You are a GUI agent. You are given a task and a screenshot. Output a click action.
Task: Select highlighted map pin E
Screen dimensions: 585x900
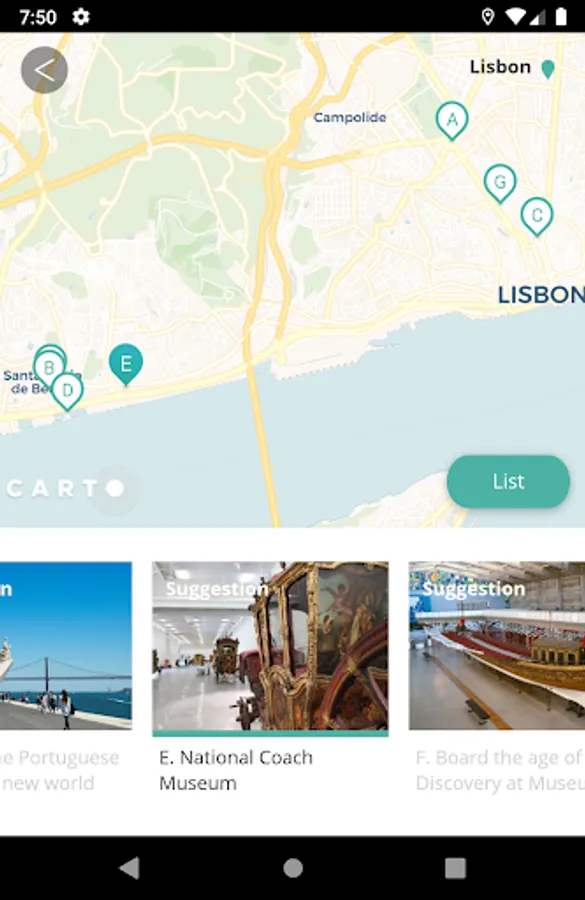[126, 364]
